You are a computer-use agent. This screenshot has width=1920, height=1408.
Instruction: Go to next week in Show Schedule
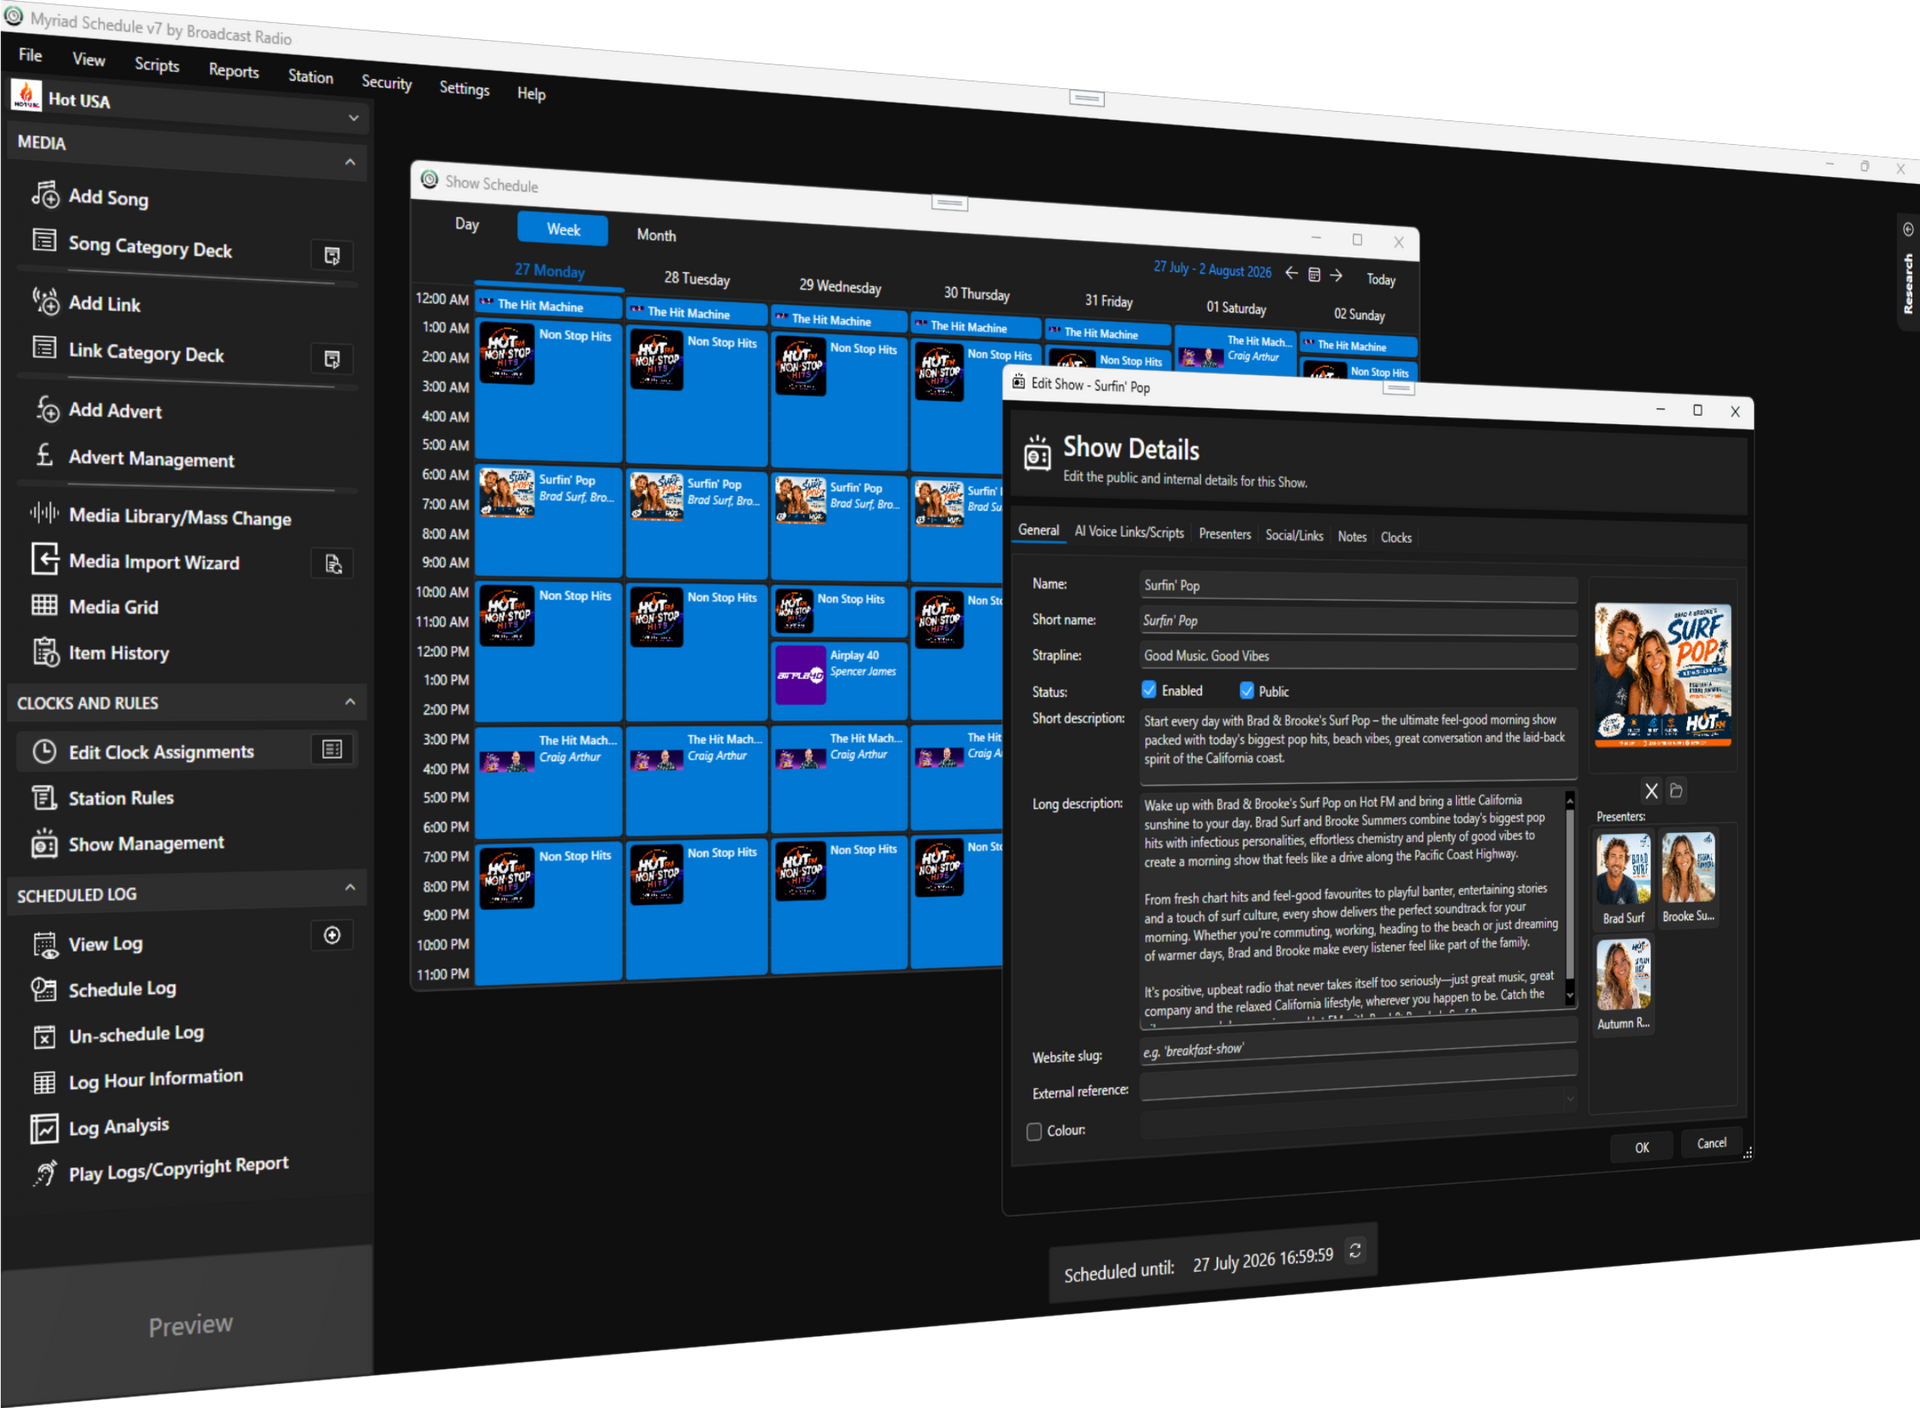coord(1336,275)
